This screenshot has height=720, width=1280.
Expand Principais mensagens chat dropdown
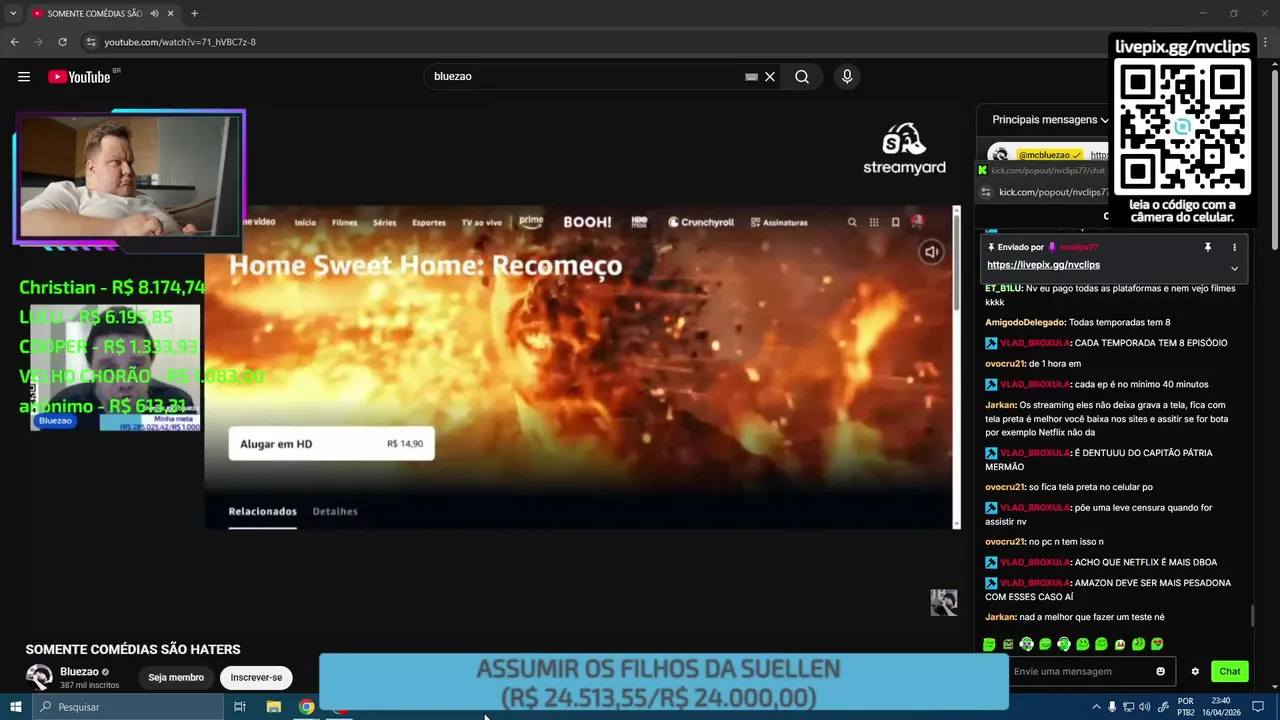point(1050,119)
